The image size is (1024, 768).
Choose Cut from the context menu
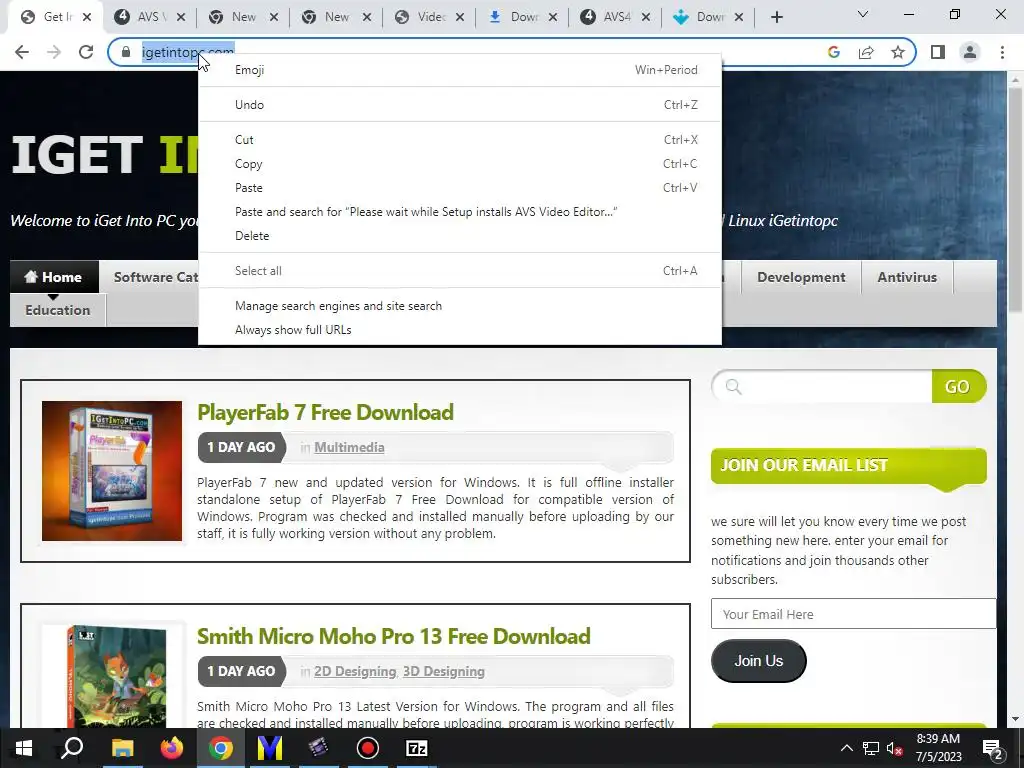(x=460, y=140)
